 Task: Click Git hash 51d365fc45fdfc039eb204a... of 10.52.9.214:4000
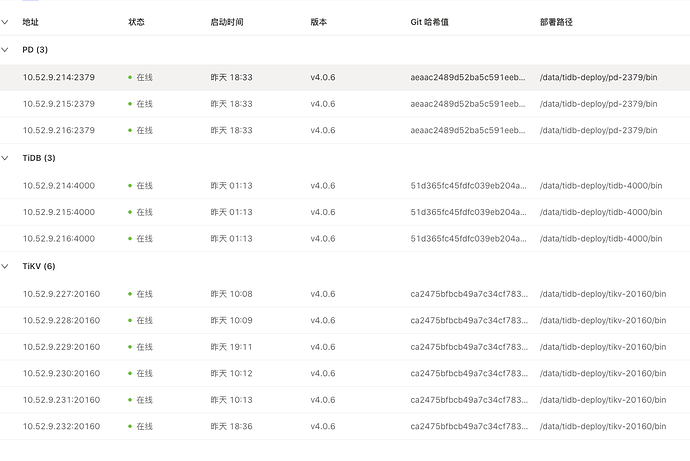(468, 186)
